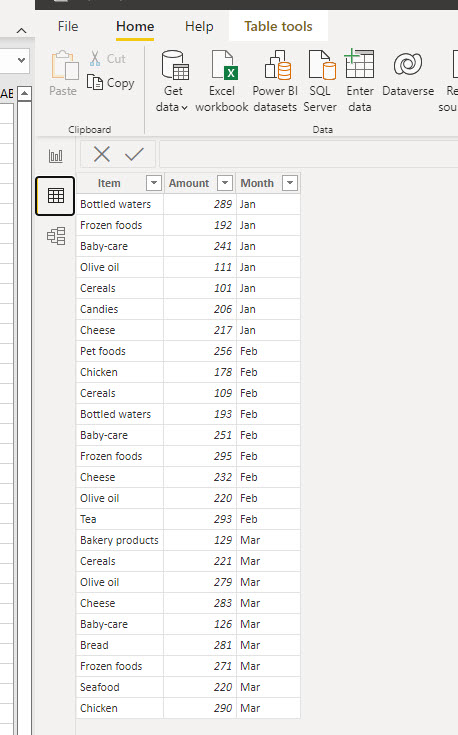Click amount 290 in Chicken Mar row

coord(223,708)
